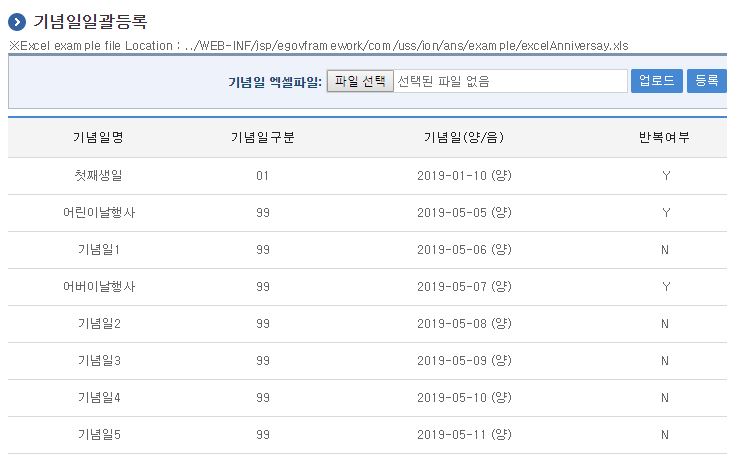Click the 기념일명 column header
737x467 pixels.
pyautogui.click(x=98, y=138)
